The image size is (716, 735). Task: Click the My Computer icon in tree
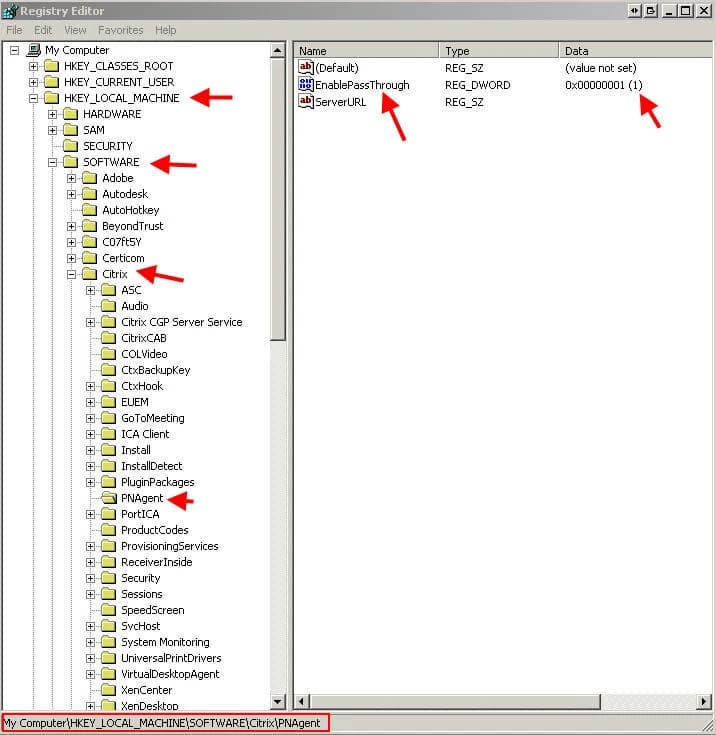click(34, 50)
